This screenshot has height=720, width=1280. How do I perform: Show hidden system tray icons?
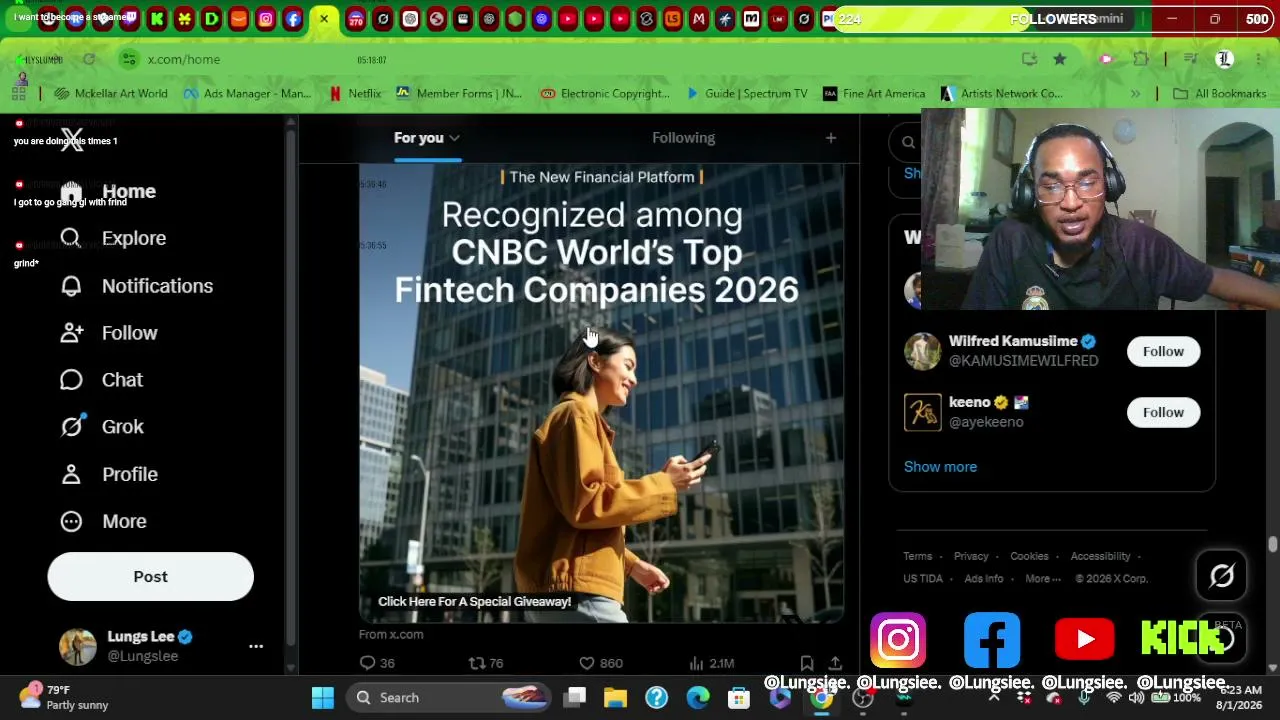pyautogui.click(x=994, y=697)
